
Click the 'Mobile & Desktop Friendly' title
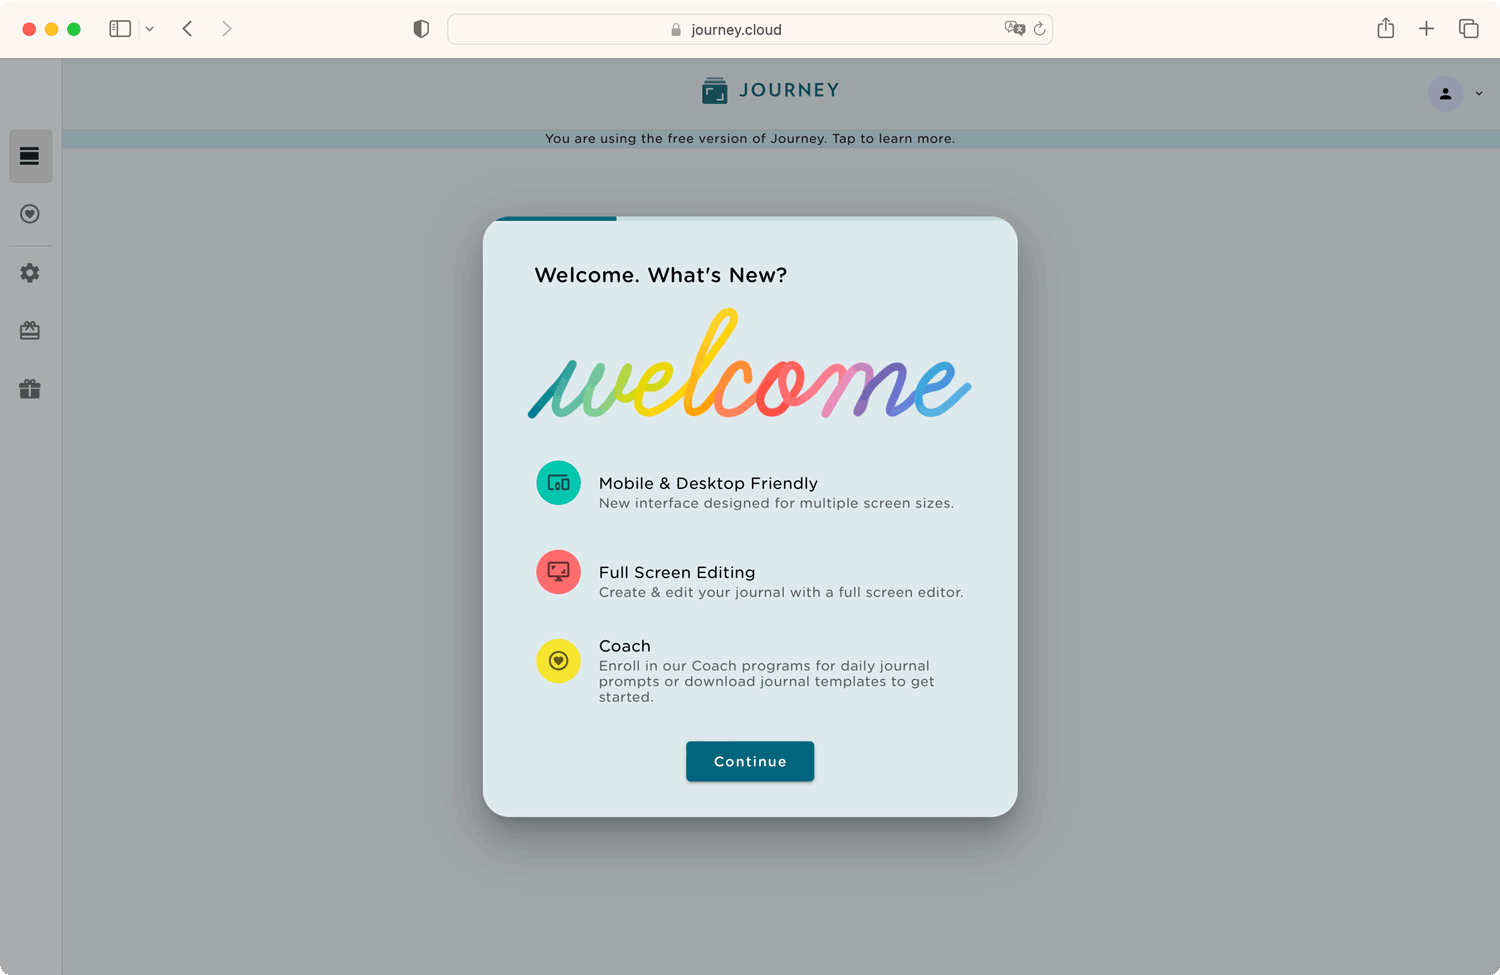708,483
